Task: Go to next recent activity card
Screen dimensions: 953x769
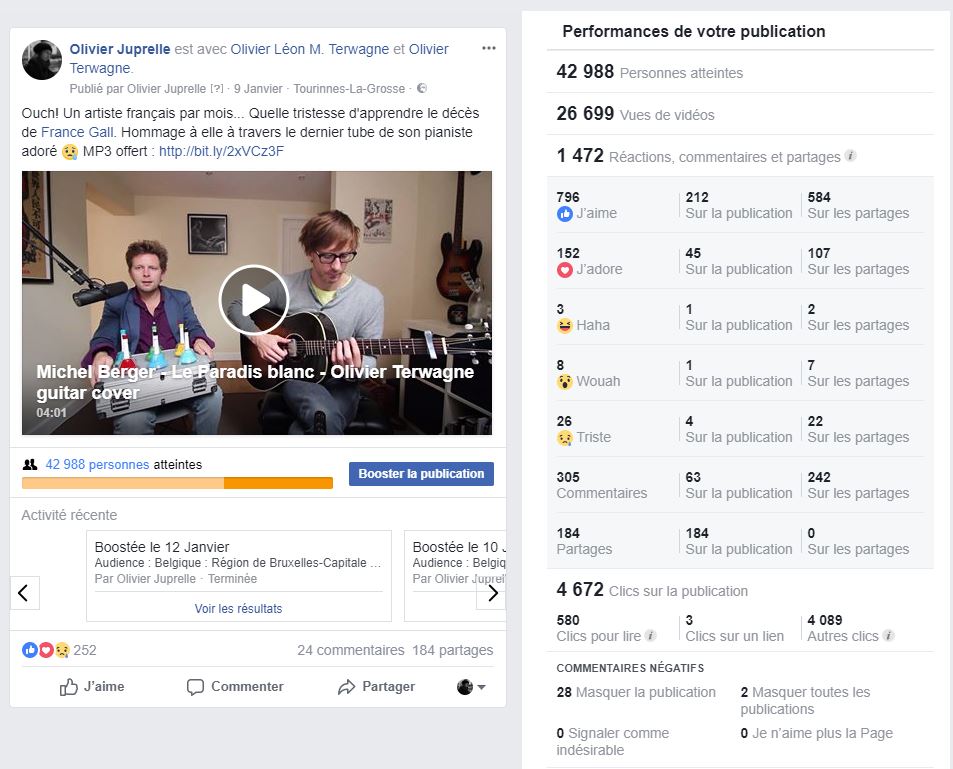Action: coord(491,593)
